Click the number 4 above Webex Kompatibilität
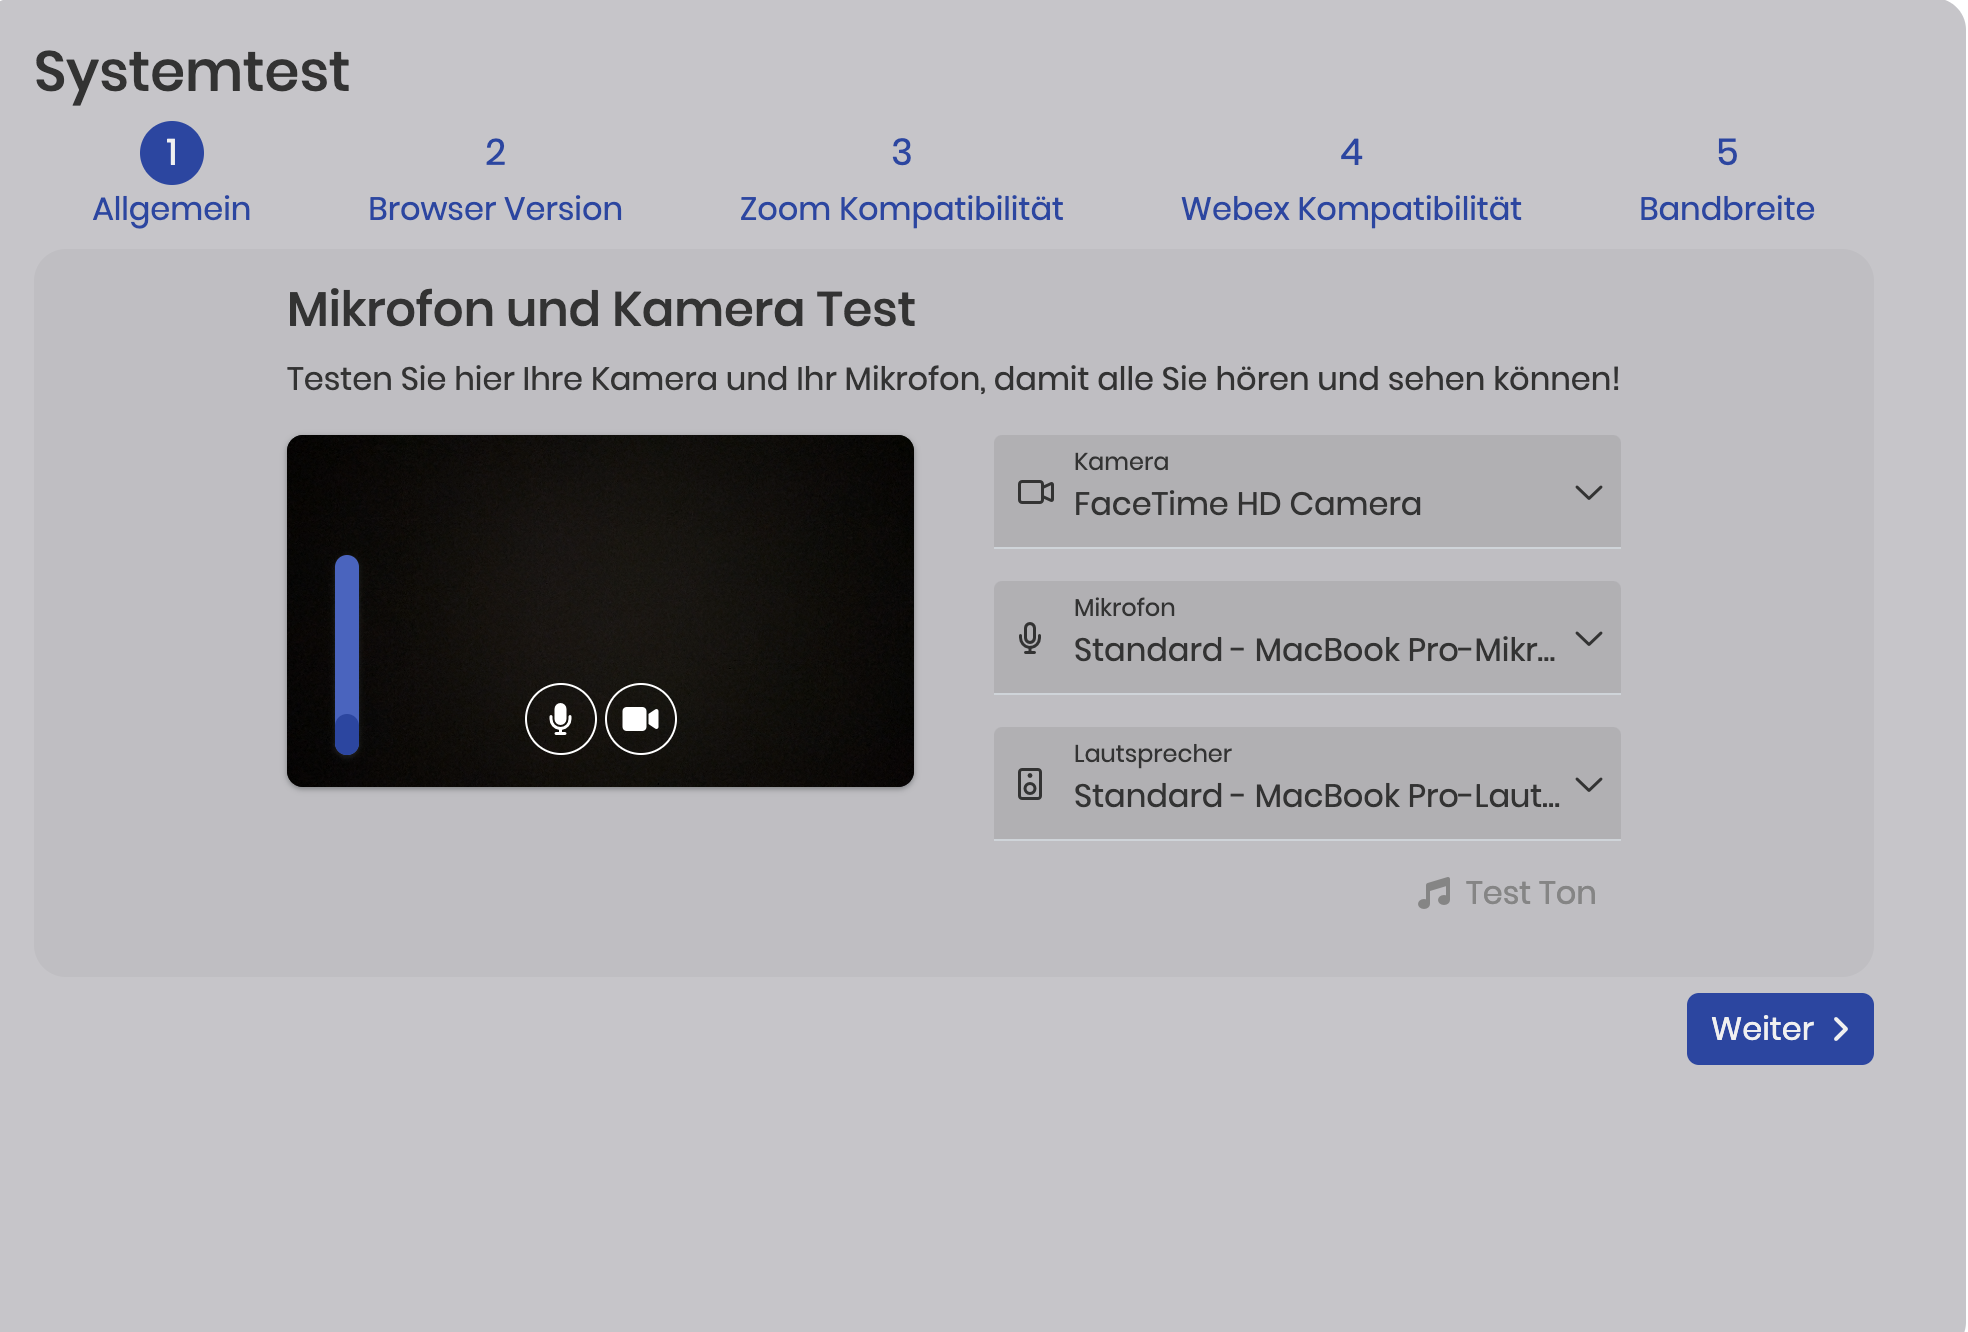 1351,152
